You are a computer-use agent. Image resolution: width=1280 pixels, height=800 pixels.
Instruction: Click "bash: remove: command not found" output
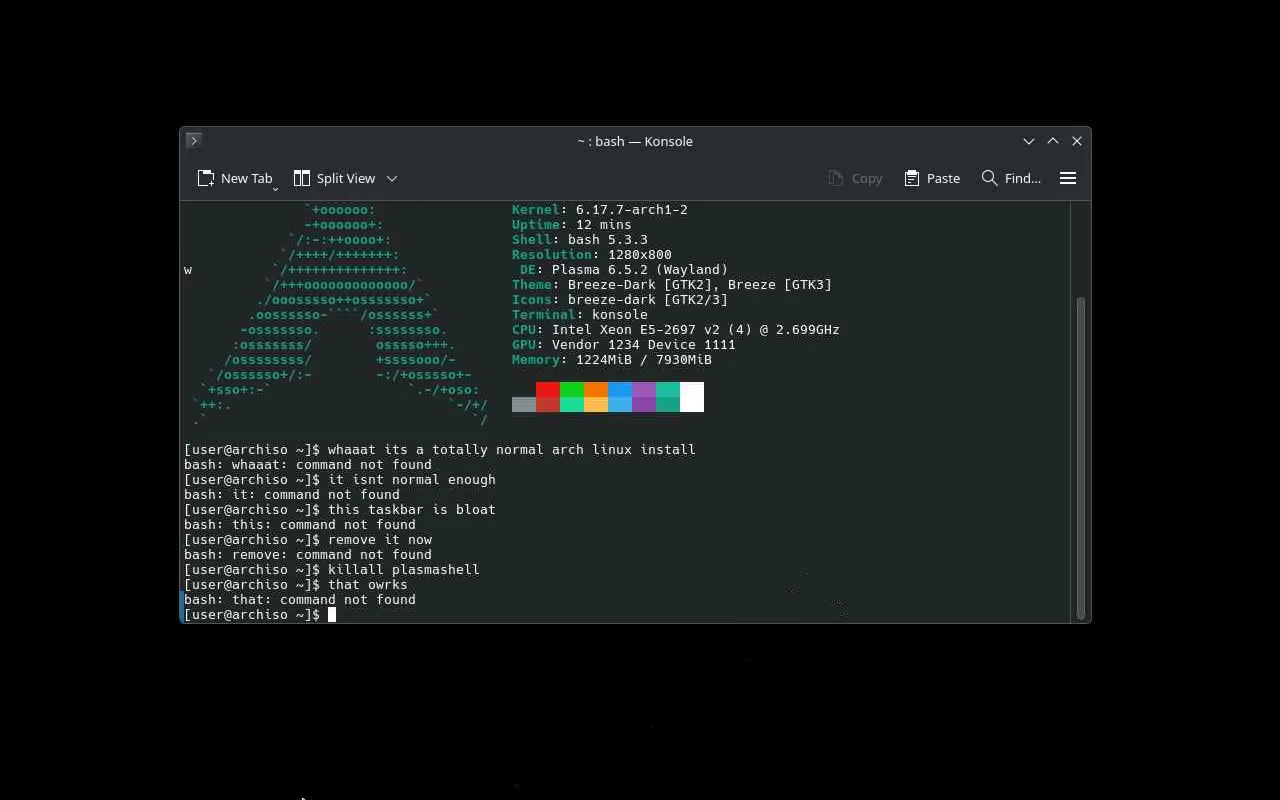click(x=308, y=555)
